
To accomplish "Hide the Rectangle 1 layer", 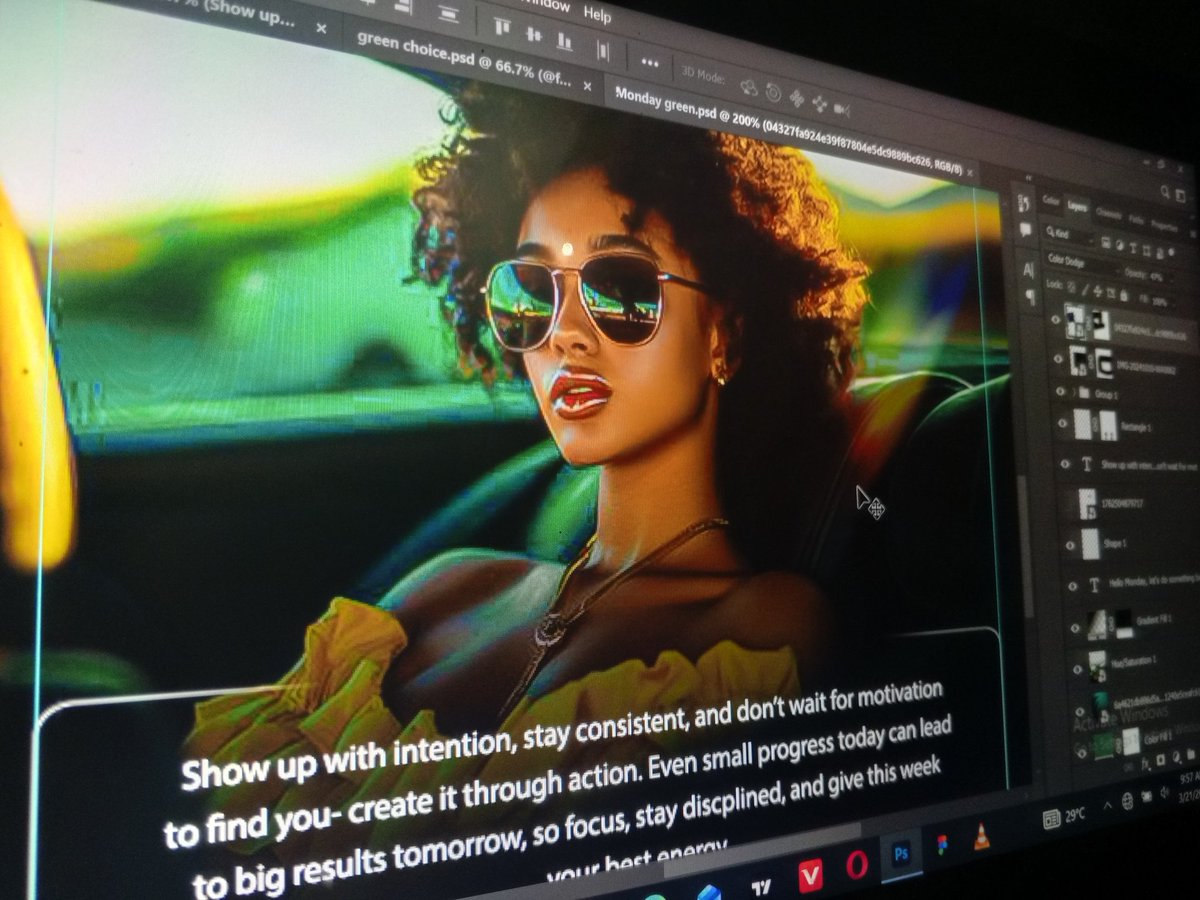I will click(x=1062, y=423).
